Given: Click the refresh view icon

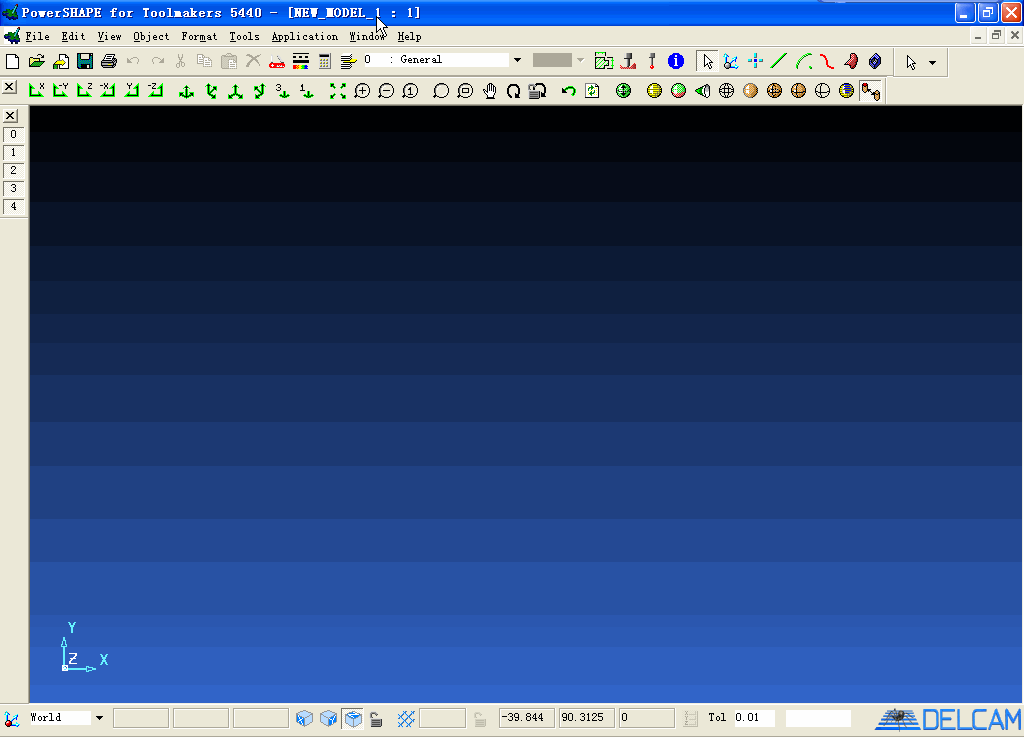Looking at the screenshot, I should click(x=592, y=91).
